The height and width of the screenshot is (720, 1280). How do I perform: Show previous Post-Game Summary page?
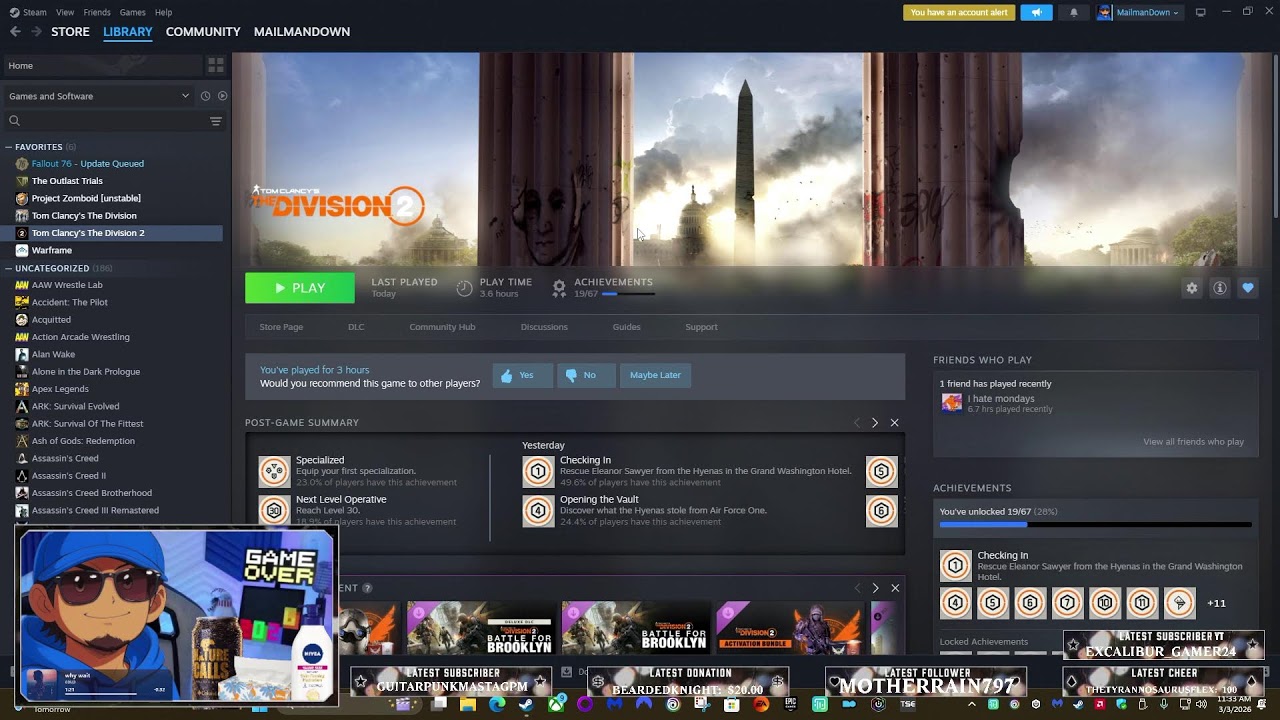click(856, 423)
